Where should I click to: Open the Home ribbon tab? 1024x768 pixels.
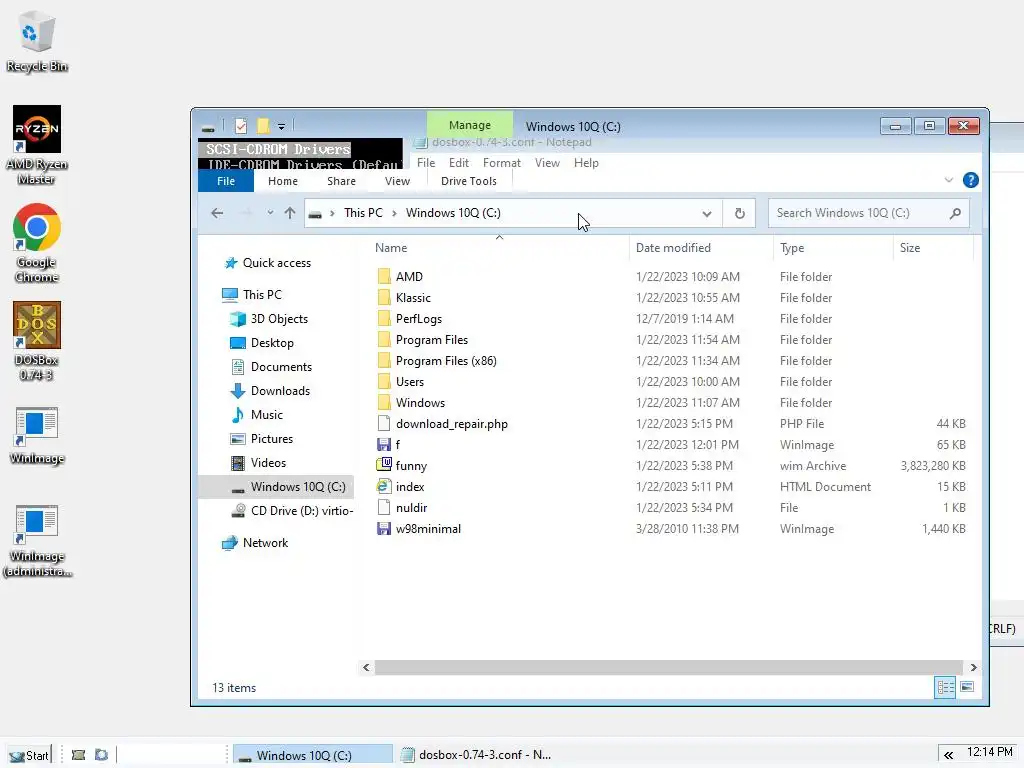[283, 181]
